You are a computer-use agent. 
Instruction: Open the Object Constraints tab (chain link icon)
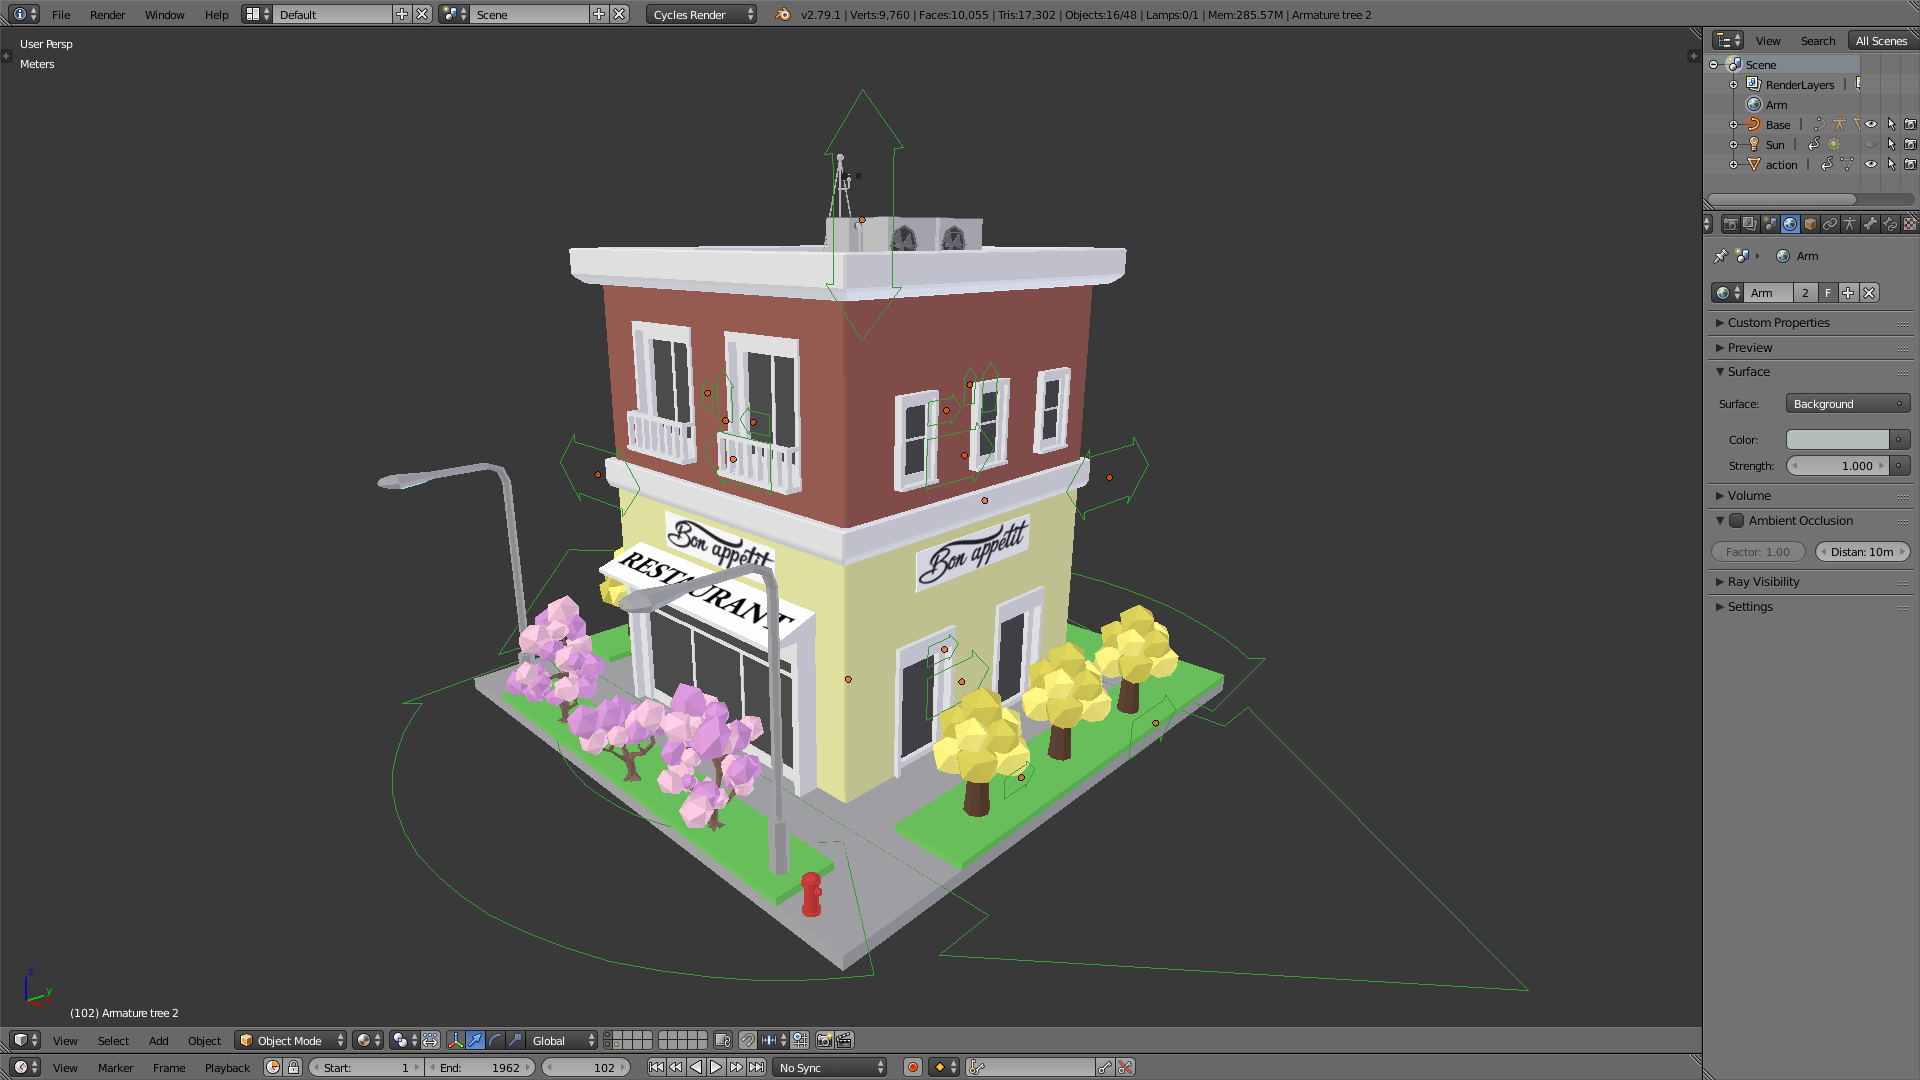coord(1832,224)
